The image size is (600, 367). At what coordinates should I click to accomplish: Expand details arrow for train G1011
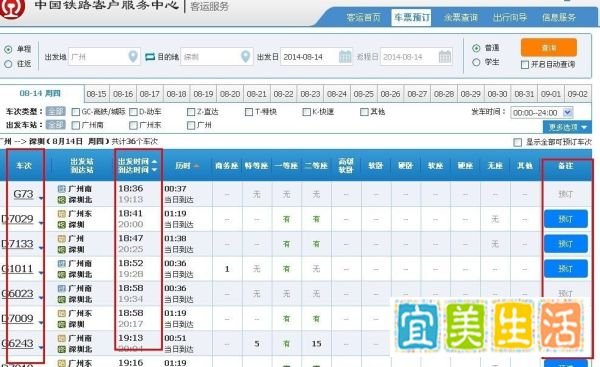(x=41, y=273)
